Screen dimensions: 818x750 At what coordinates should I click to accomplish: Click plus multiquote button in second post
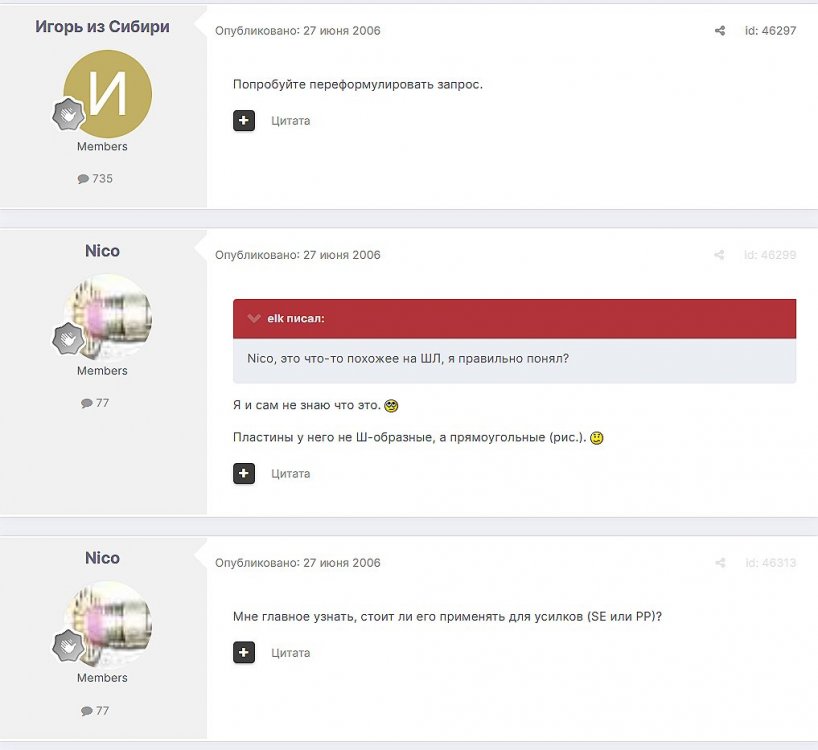pos(244,474)
